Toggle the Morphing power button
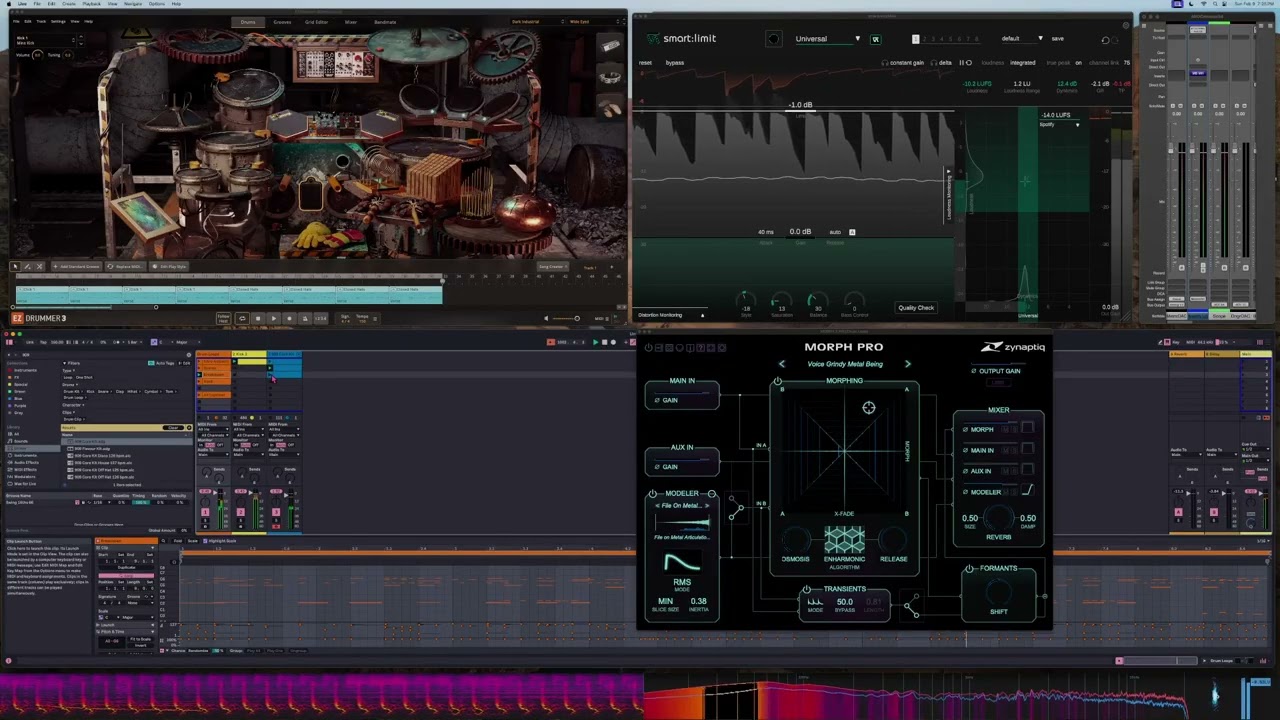The width and height of the screenshot is (1280, 720). tap(777, 381)
